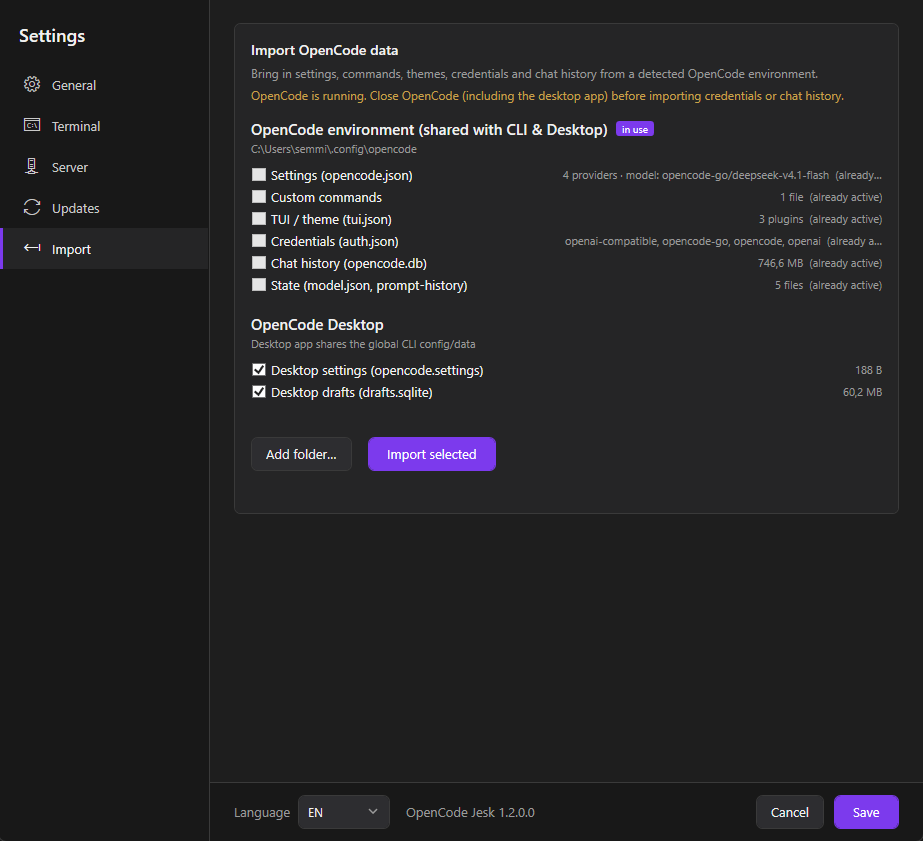Click the Server icon in sidebar
This screenshot has height=841, width=923.
point(32,167)
